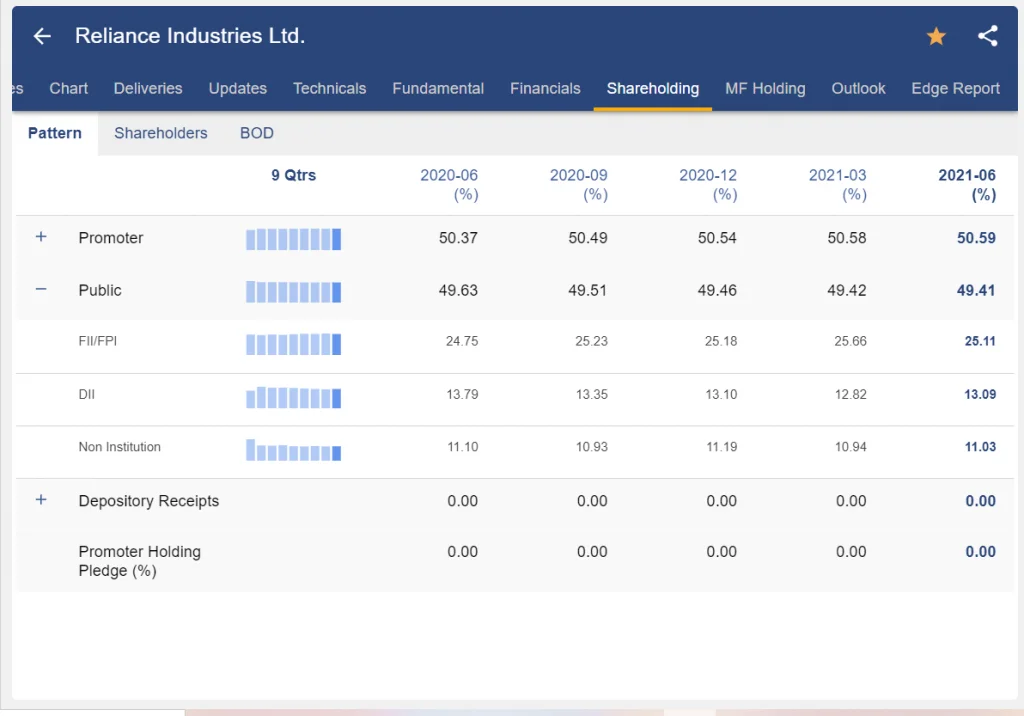Click the share icon in header
This screenshot has width=1024, height=716.
pos(987,36)
